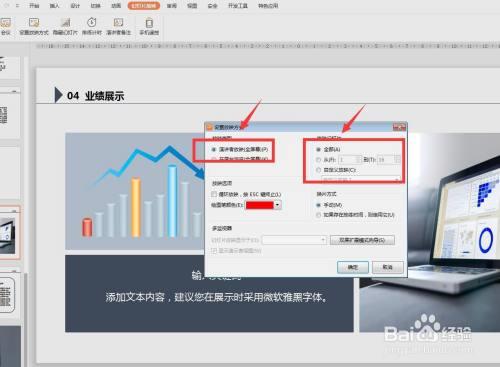The image size is (500, 367).
Task: Open the 演讲者备注 toolbar icon
Action: pyautogui.click(x=119, y=26)
